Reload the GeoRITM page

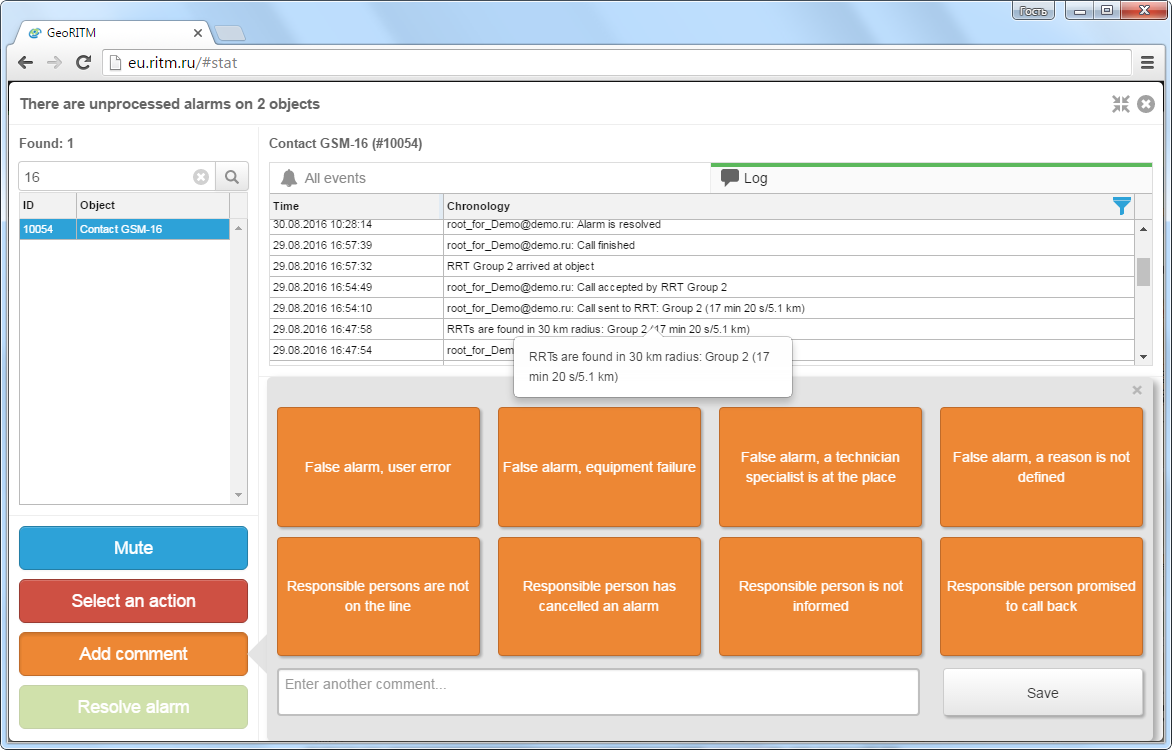click(x=84, y=63)
